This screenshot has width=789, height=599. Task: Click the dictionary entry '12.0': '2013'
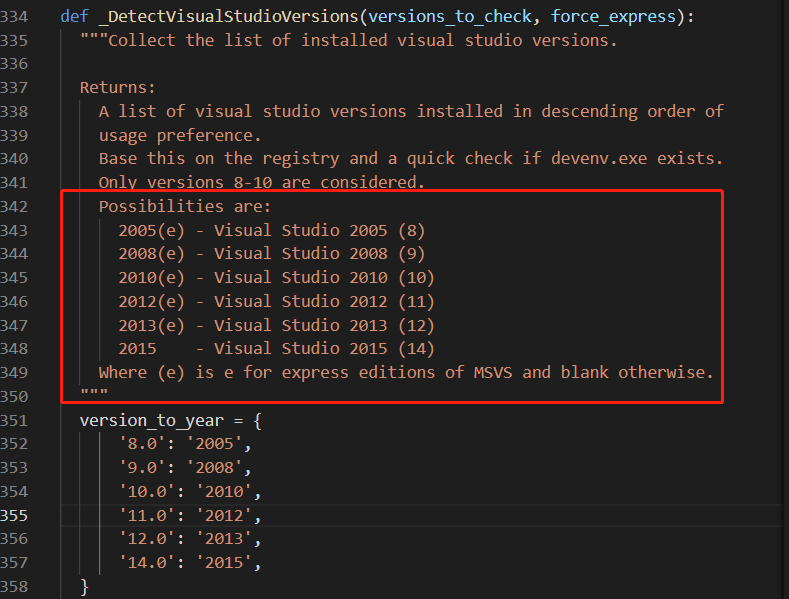[x=190, y=539]
